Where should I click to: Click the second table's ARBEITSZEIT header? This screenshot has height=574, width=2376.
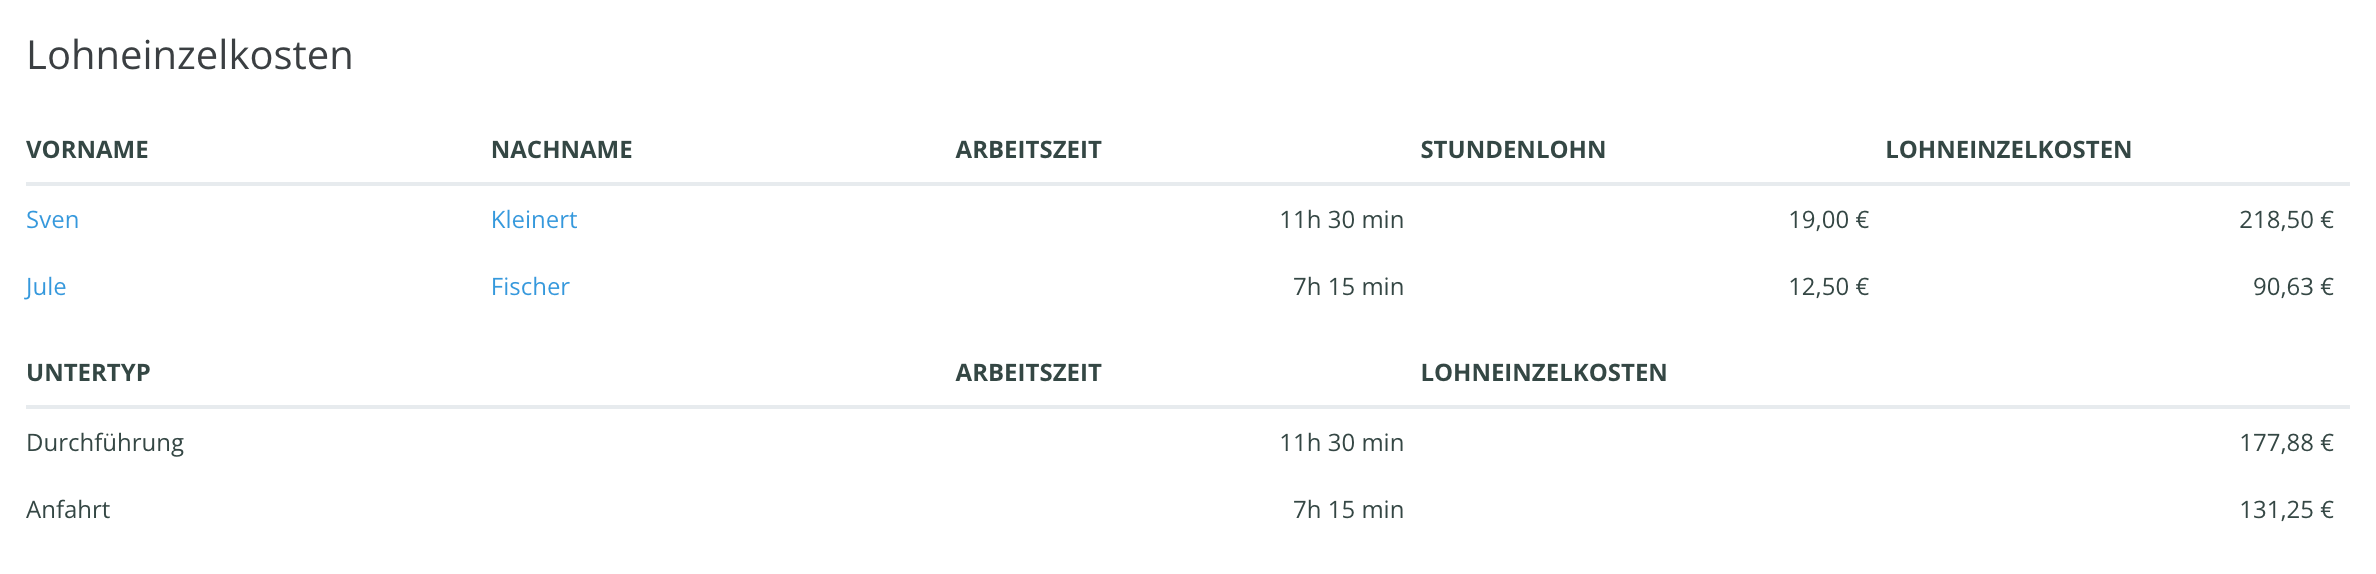[x=1028, y=373]
